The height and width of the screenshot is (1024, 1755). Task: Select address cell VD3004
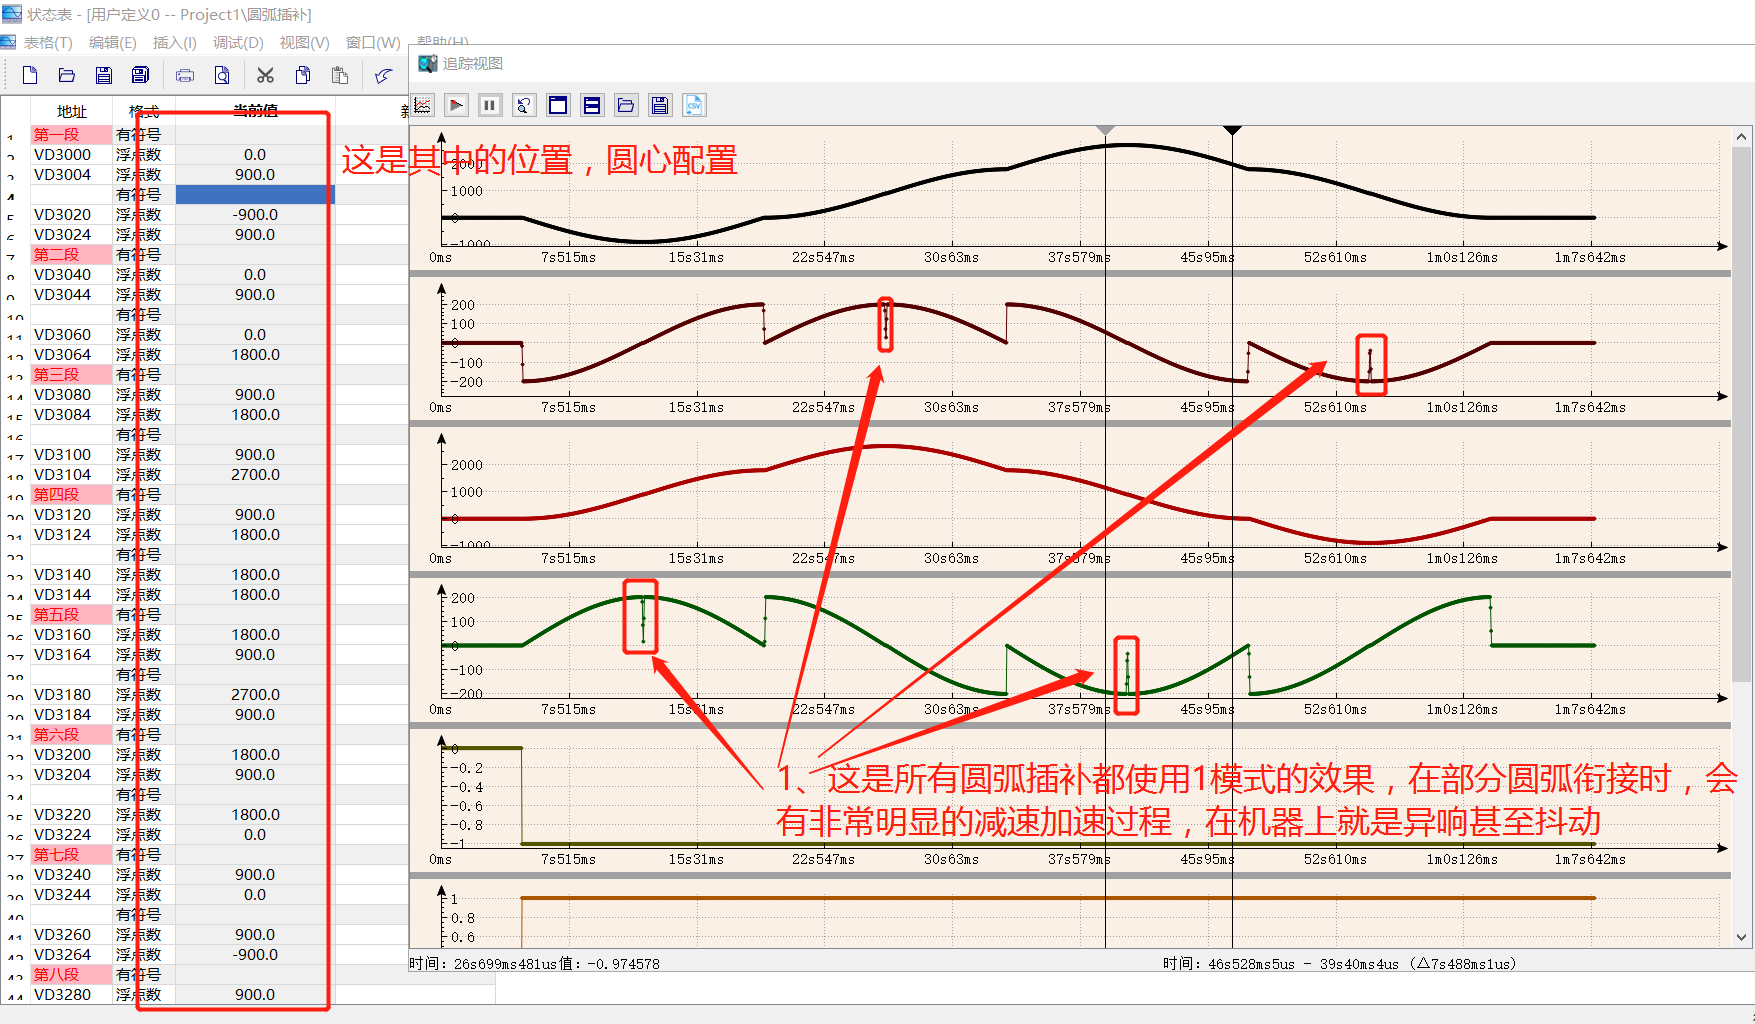[x=72, y=174]
